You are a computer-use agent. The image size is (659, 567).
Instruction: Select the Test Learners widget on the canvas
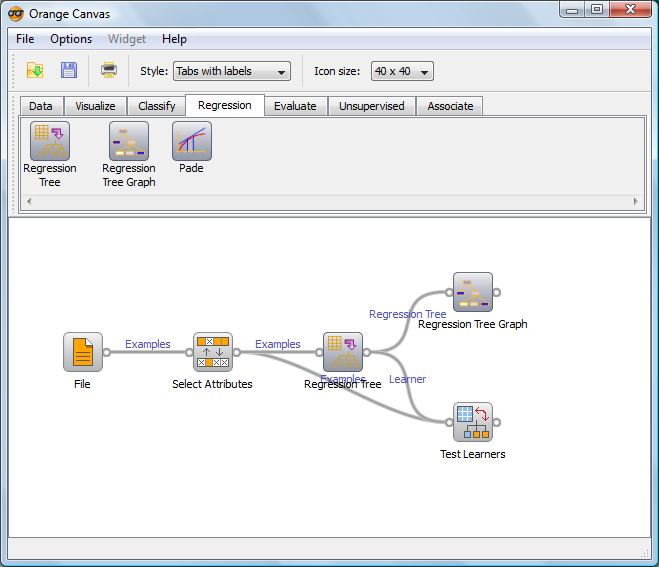pyautogui.click(x=473, y=422)
